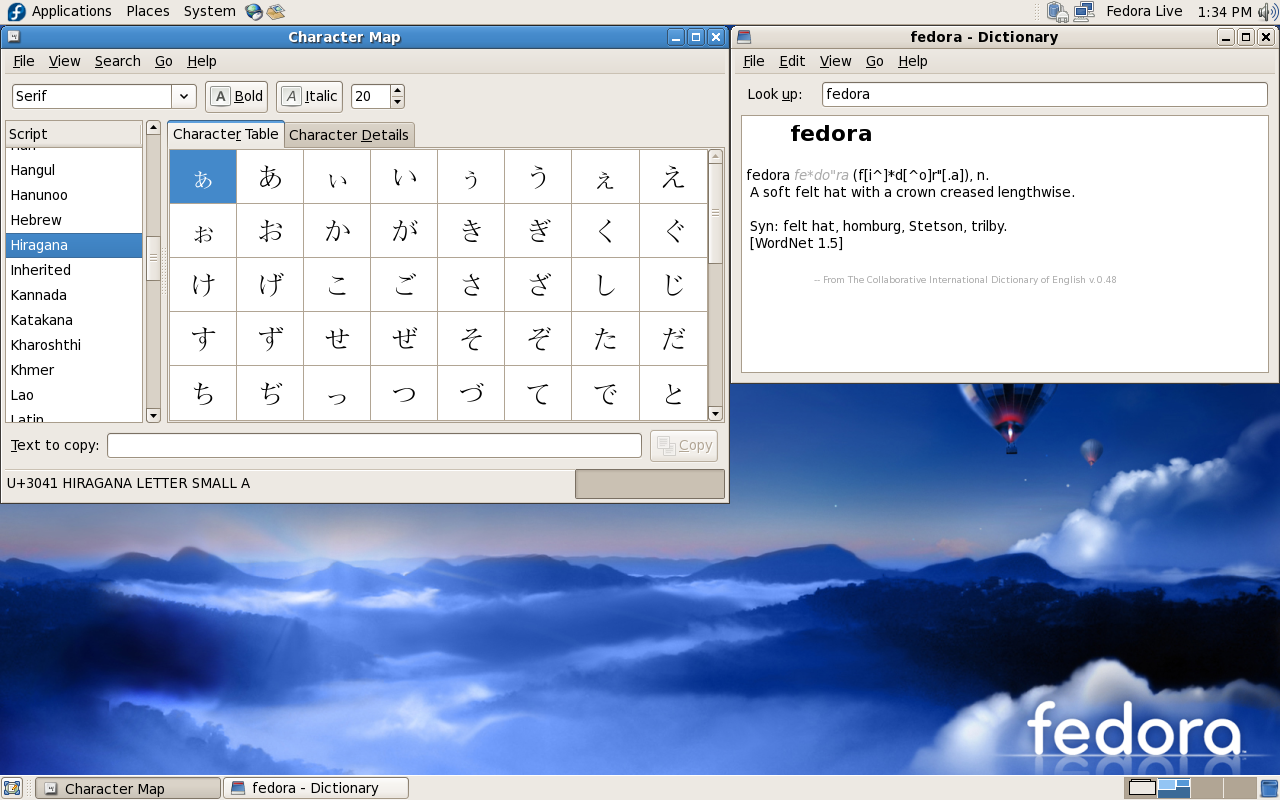Switch to Character Table tab
The width and height of the screenshot is (1280, 800).
coord(226,134)
